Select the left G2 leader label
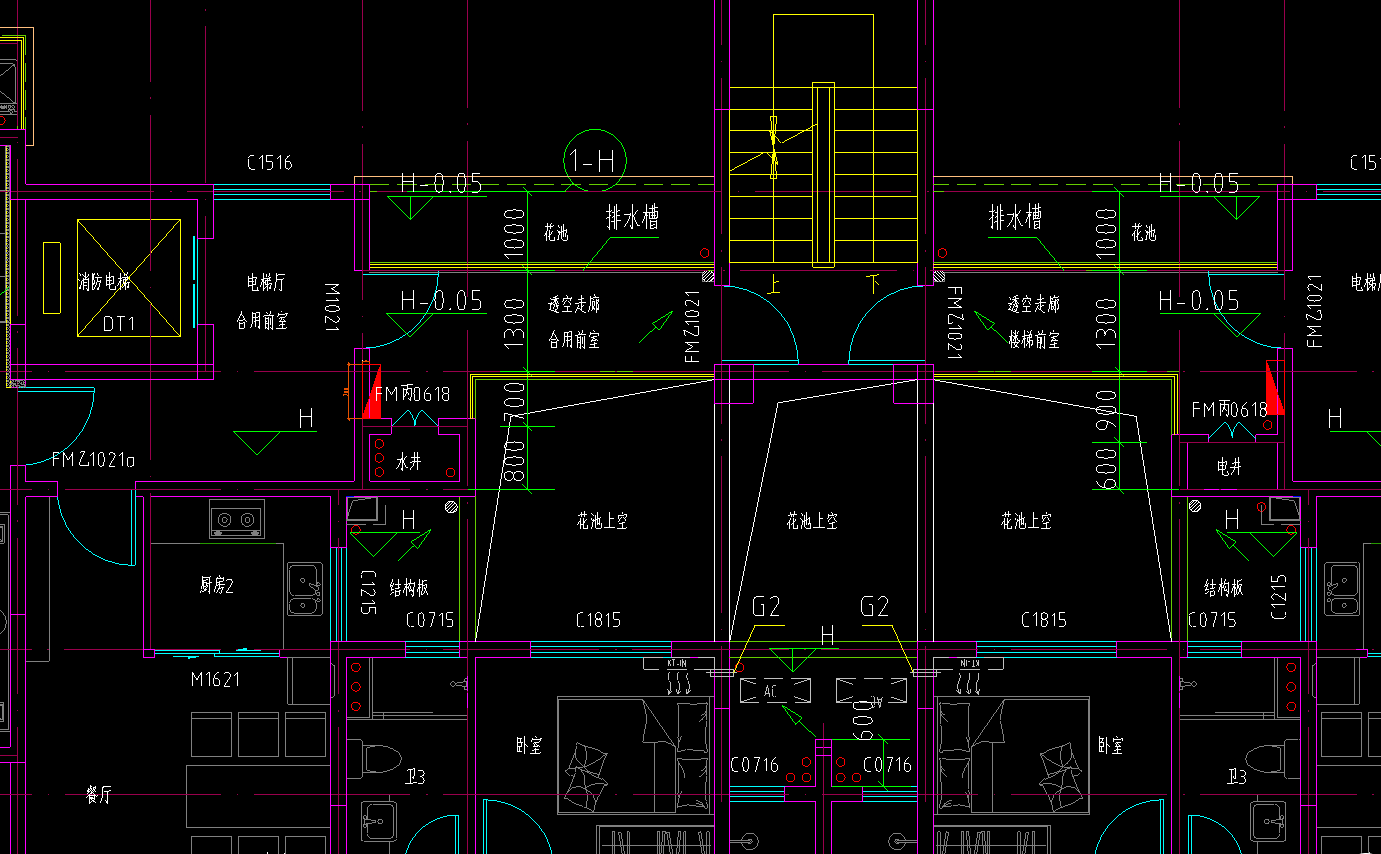The image size is (1381, 854). [766, 606]
